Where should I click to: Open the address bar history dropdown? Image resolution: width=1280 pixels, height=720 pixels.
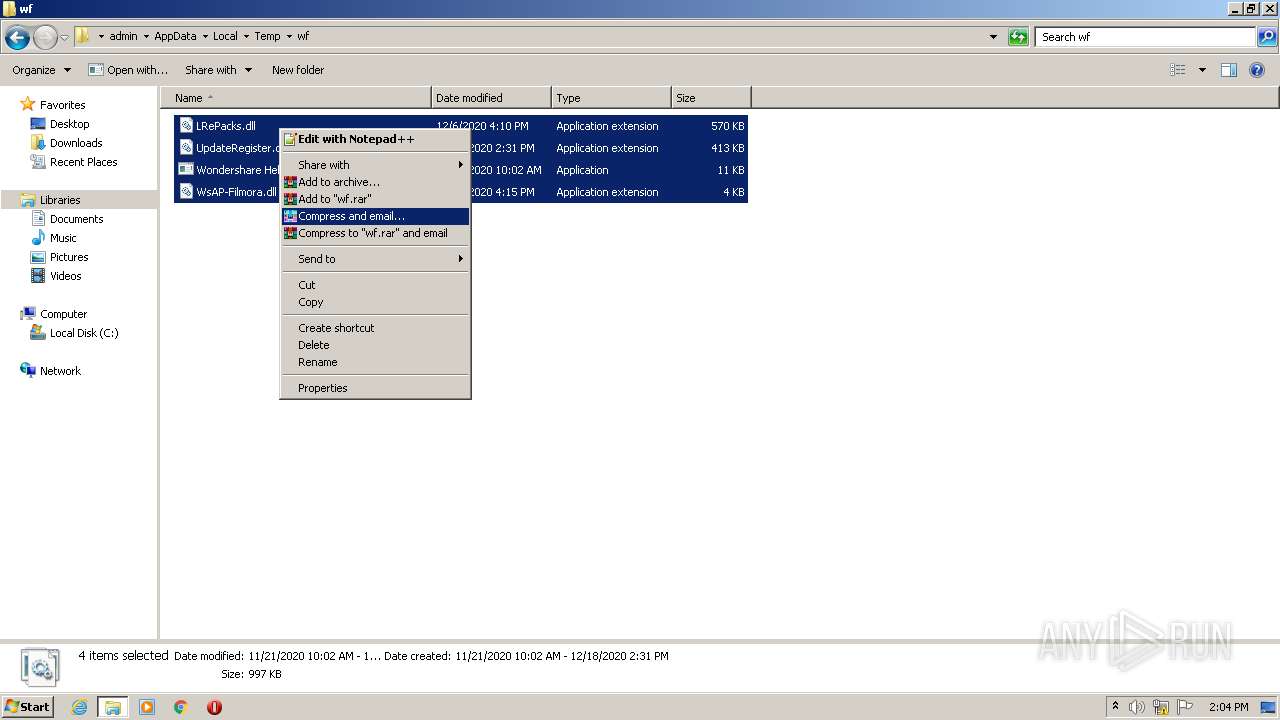(993, 37)
